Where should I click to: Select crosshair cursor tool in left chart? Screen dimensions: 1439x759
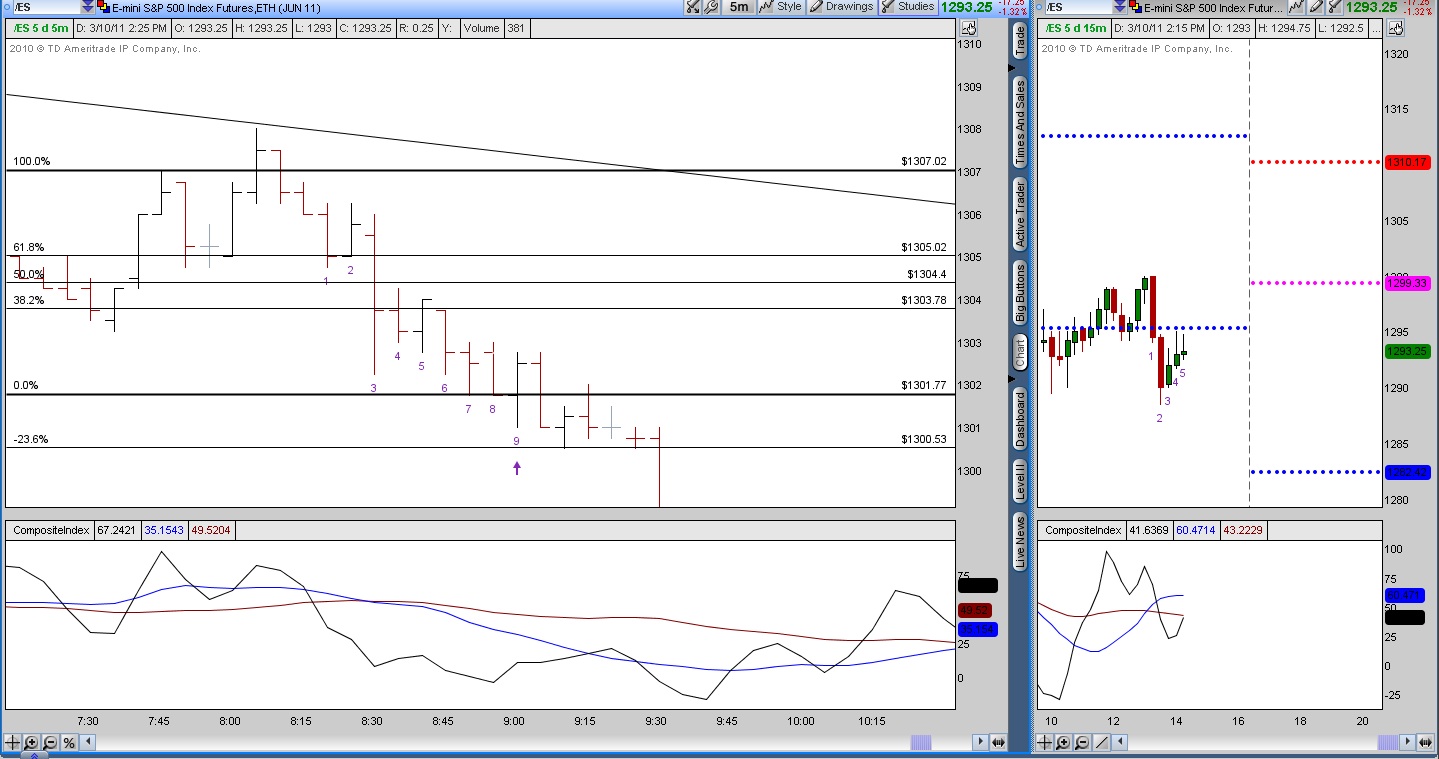(12, 742)
